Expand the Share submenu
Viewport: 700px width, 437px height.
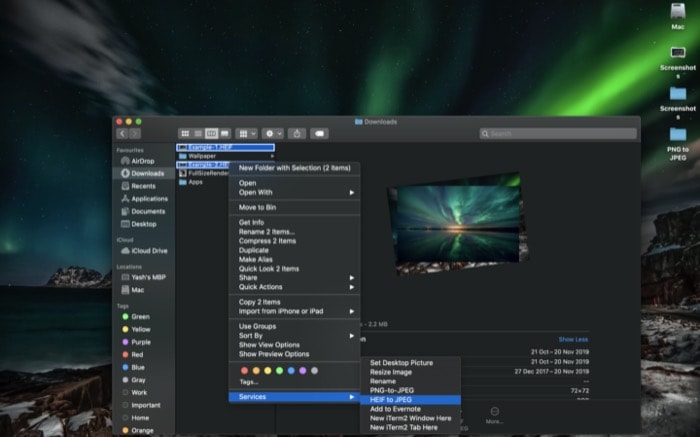point(294,278)
